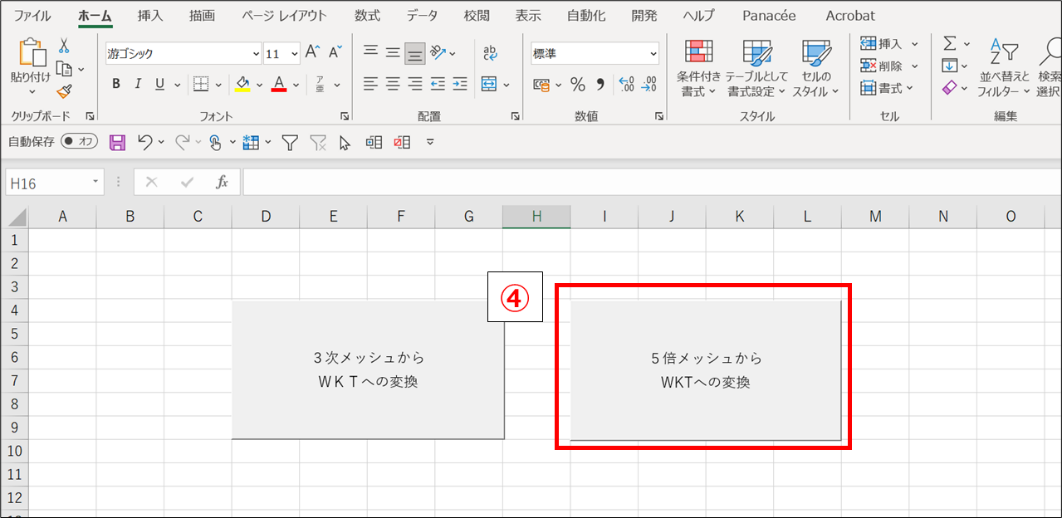The width and height of the screenshot is (1062, 518).
Task: Toggle bottom align icon
Action: 415,53
